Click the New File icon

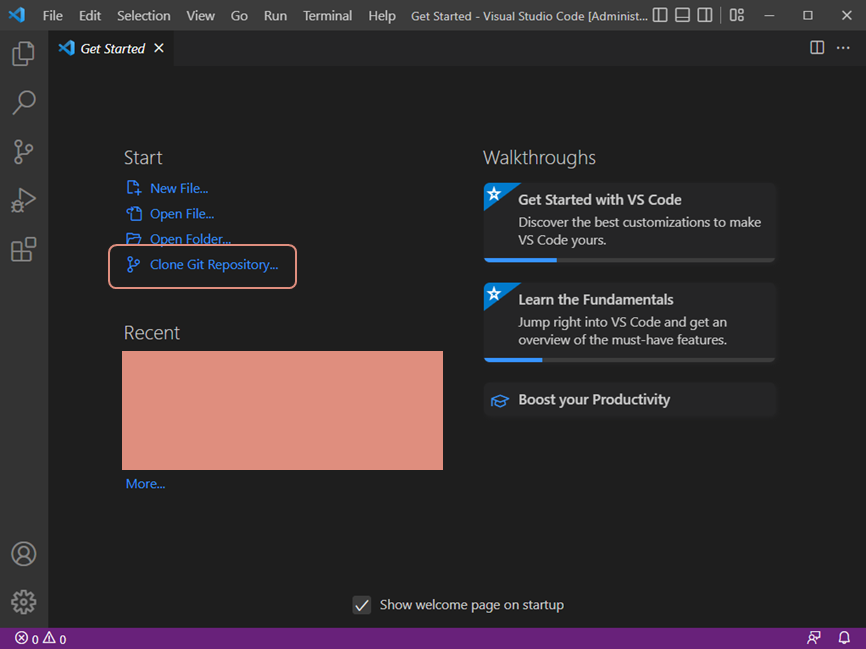coord(134,188)
